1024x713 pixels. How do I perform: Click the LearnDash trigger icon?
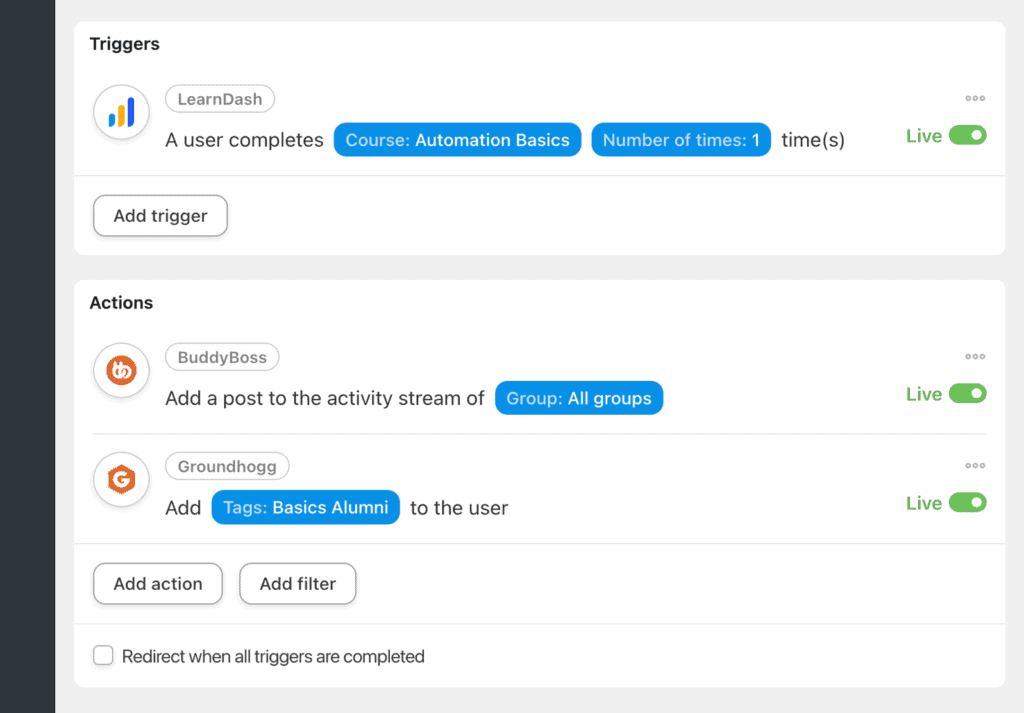point(120,113)
